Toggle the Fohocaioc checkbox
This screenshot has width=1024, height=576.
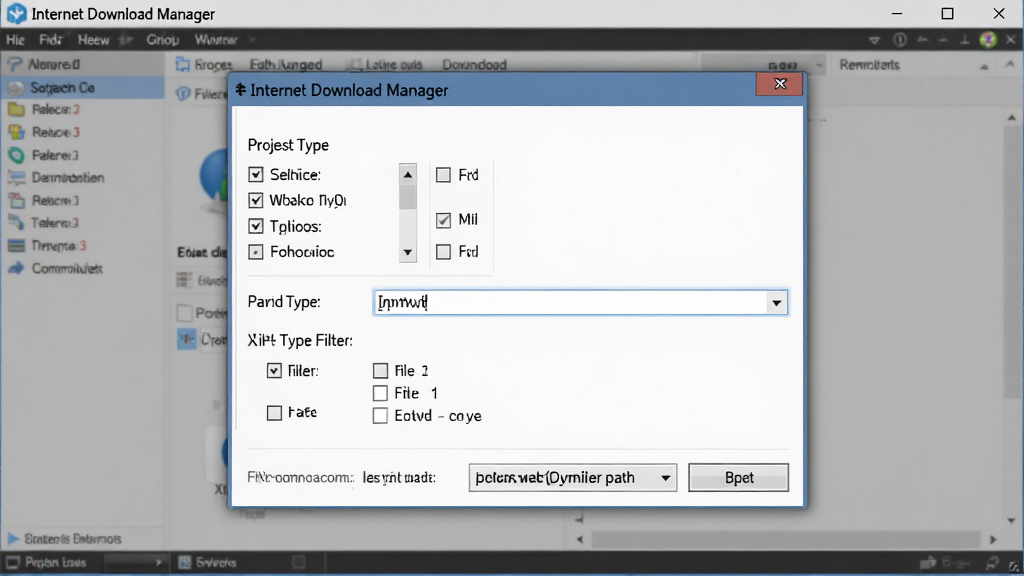click(x=256, y=251)
